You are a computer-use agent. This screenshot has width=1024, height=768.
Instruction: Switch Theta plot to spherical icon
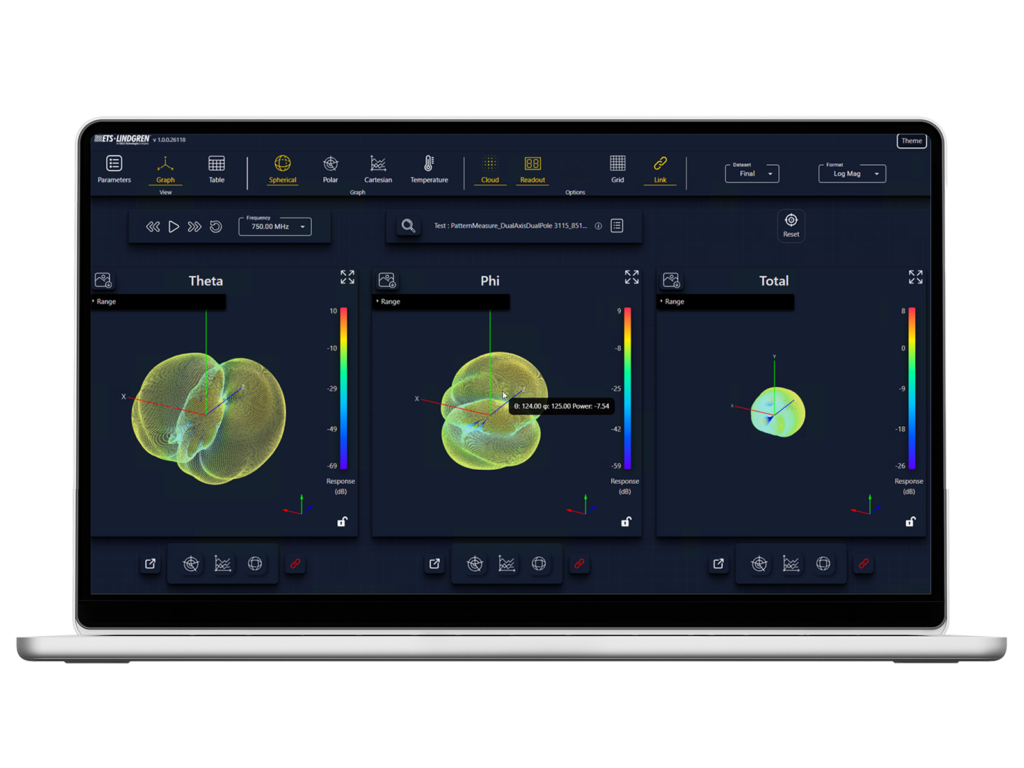tap(255, 564)
